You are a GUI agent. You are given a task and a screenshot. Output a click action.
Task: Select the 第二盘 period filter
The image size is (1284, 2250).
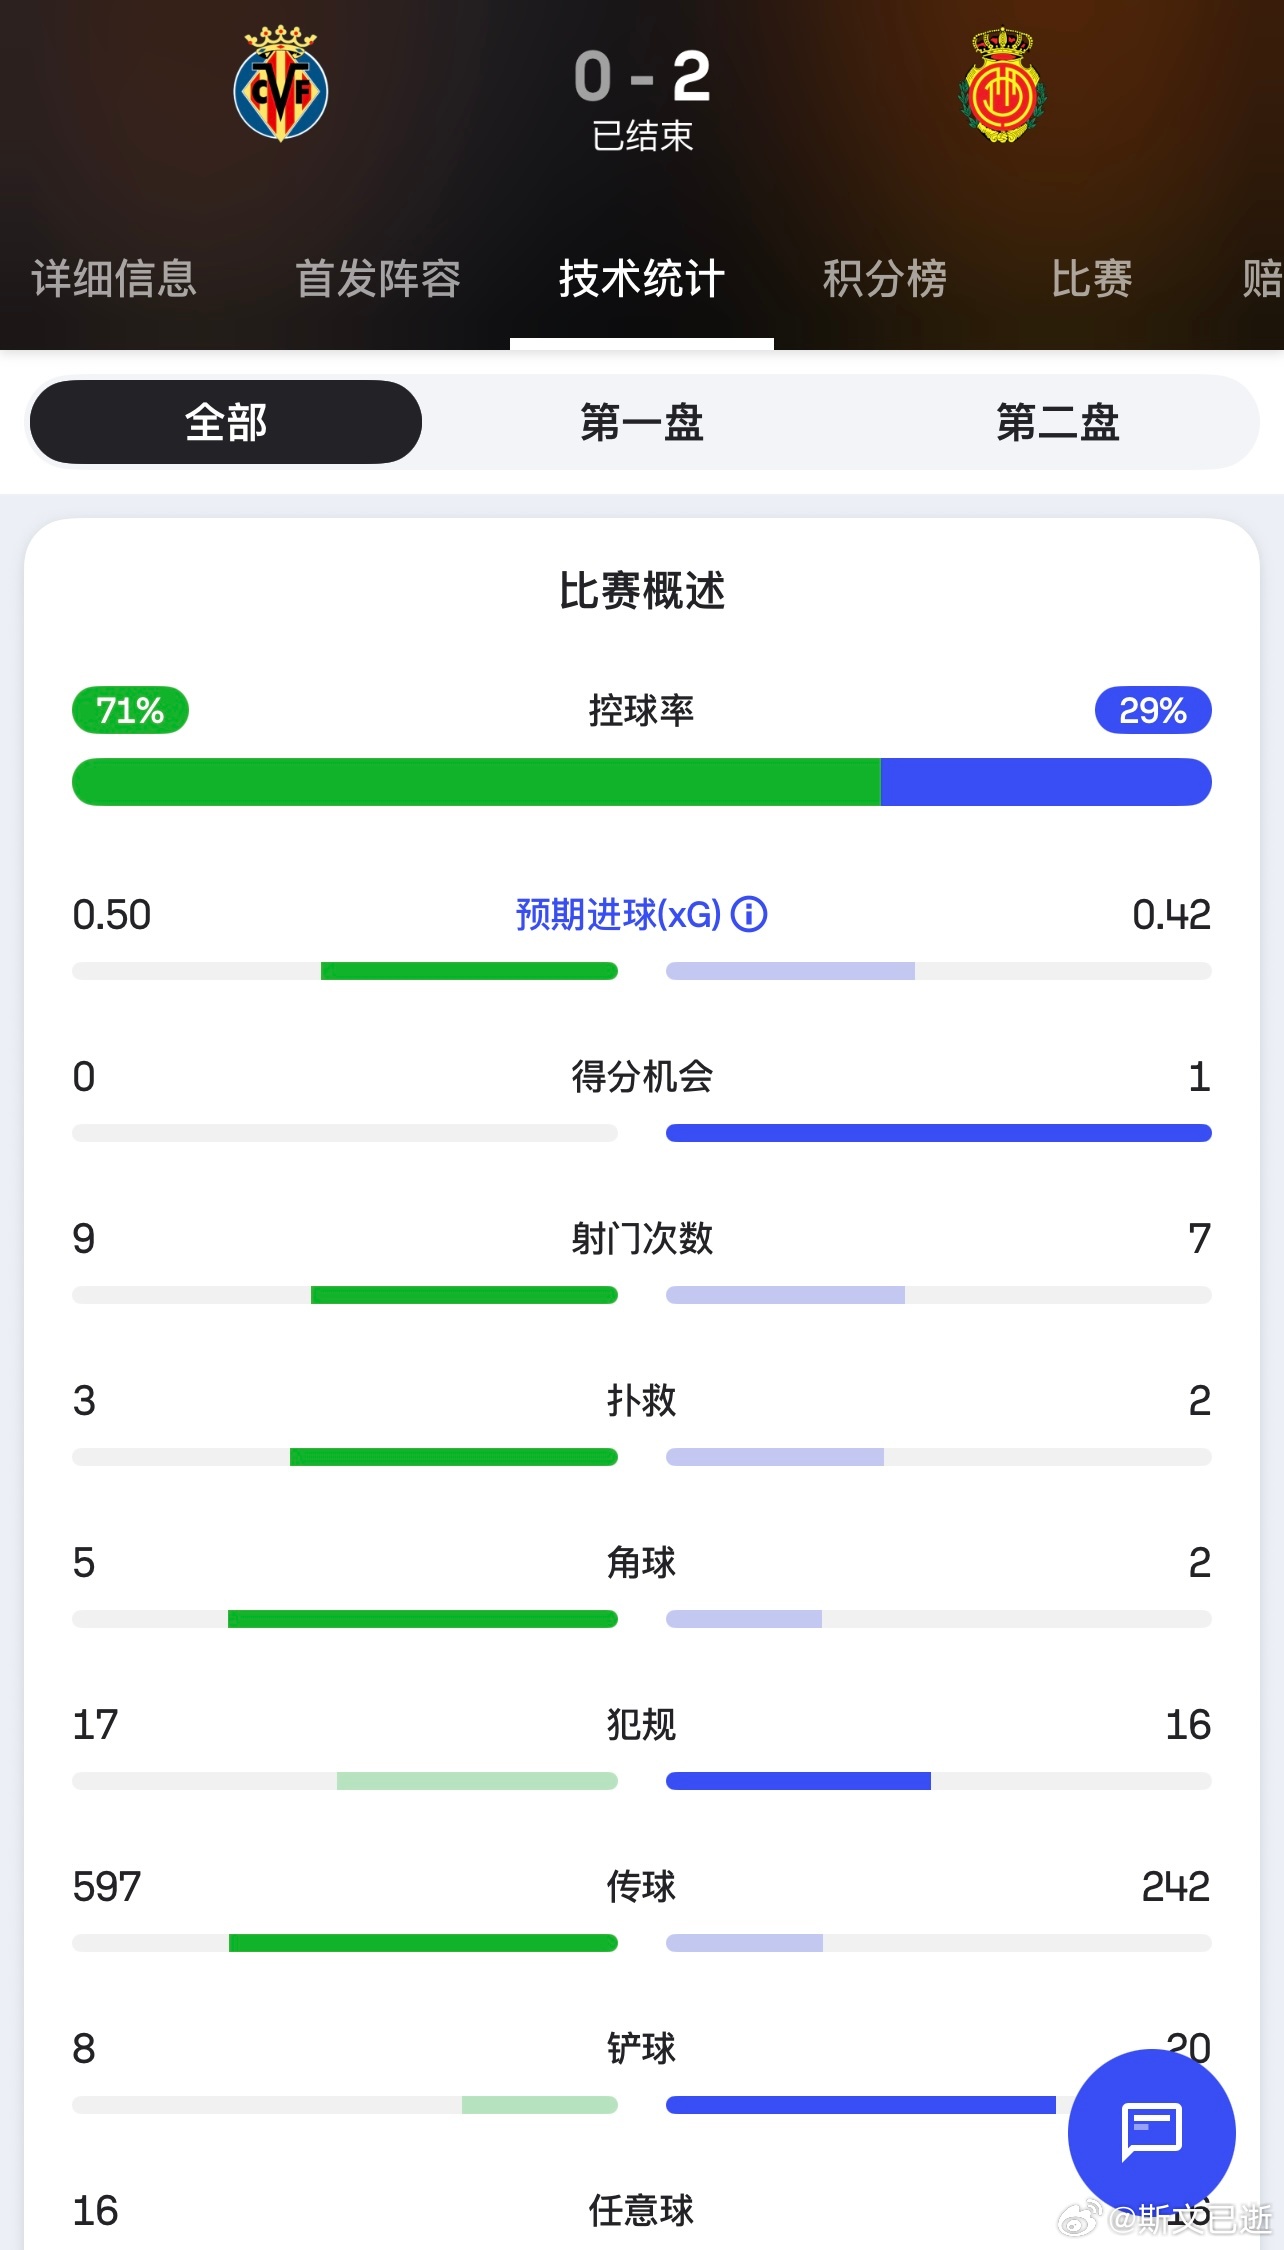coord(1058,422)
